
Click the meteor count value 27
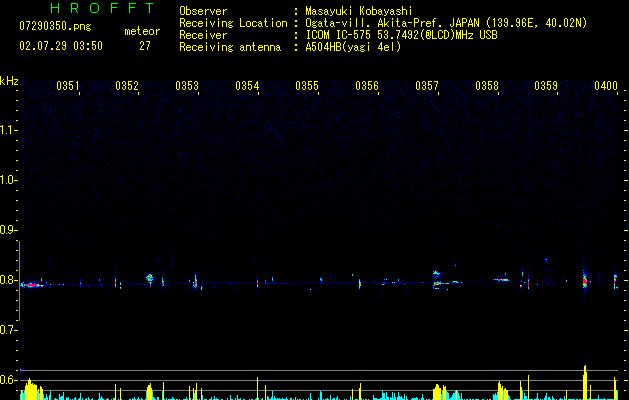pyautogui.click(x=145, y=46)
